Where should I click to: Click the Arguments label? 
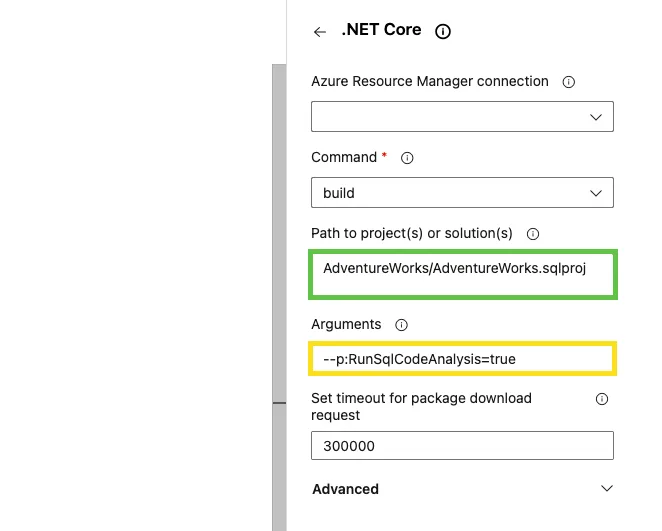pyautogui.click(x=346, y=324)
